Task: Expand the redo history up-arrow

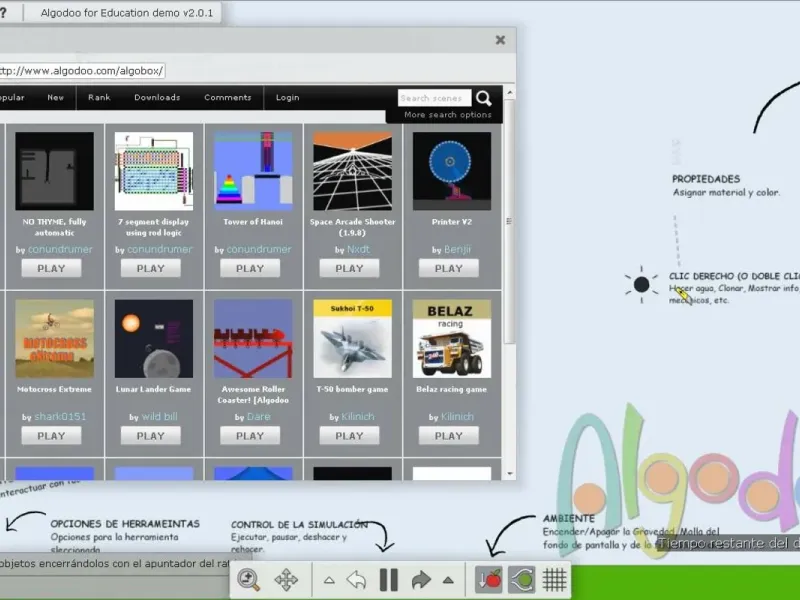Action: (448, 580)
